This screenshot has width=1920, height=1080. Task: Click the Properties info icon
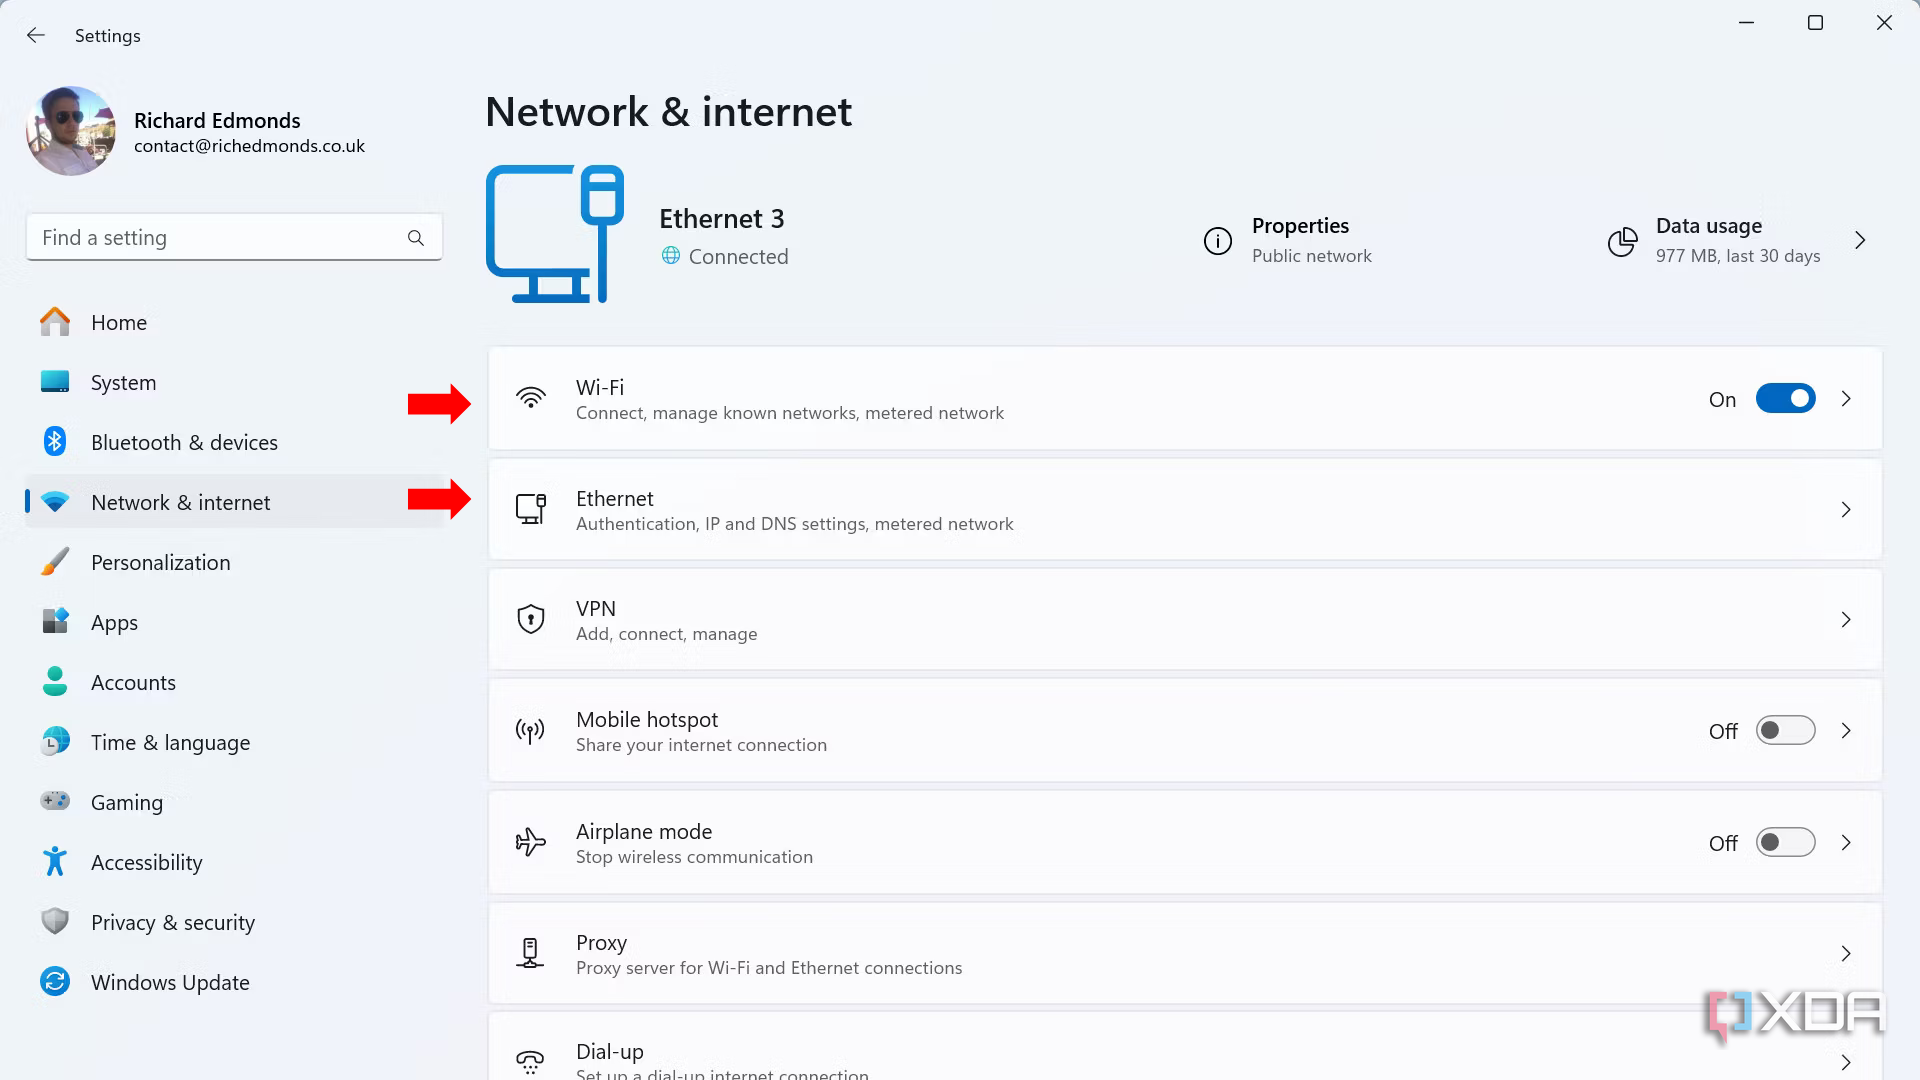point(1217,241)
